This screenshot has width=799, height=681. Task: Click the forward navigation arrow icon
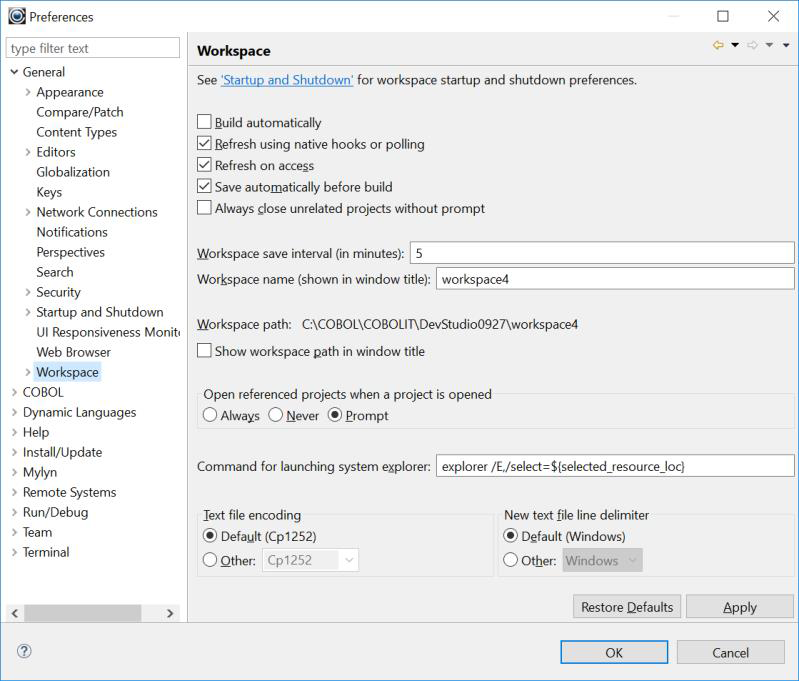752,45
